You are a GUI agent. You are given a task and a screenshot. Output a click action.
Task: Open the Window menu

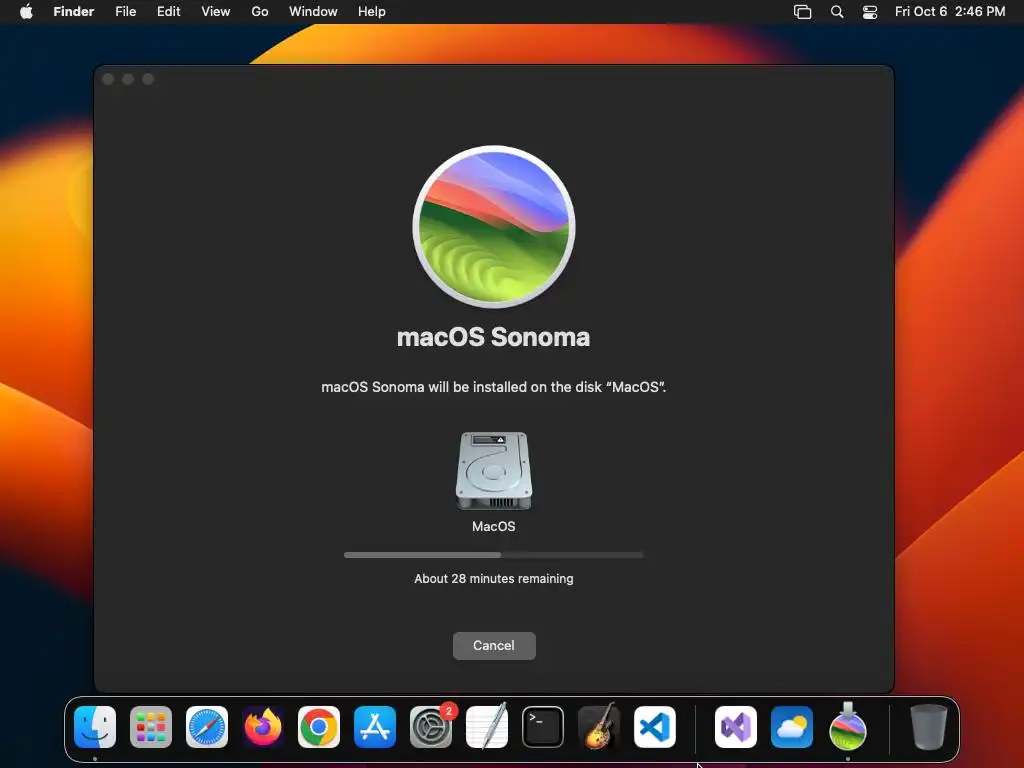coord(313,12)
